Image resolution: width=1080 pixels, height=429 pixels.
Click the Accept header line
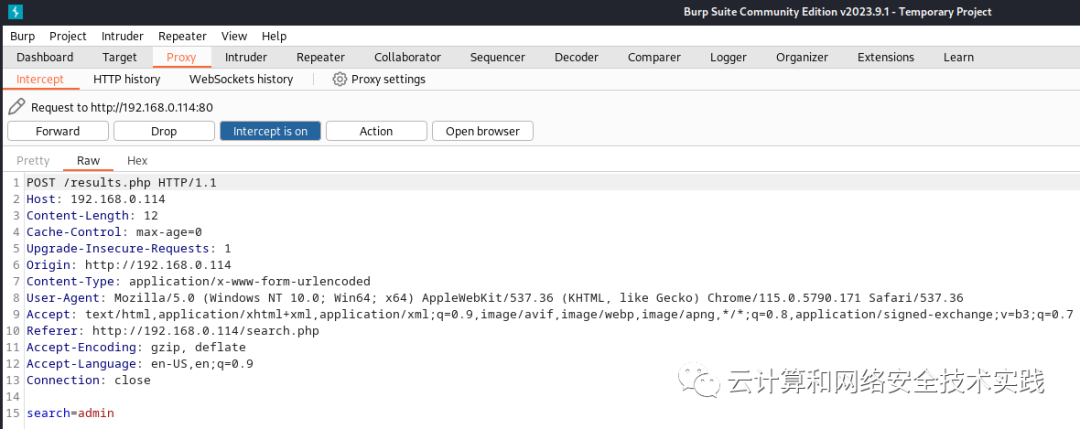pos(550,315)
